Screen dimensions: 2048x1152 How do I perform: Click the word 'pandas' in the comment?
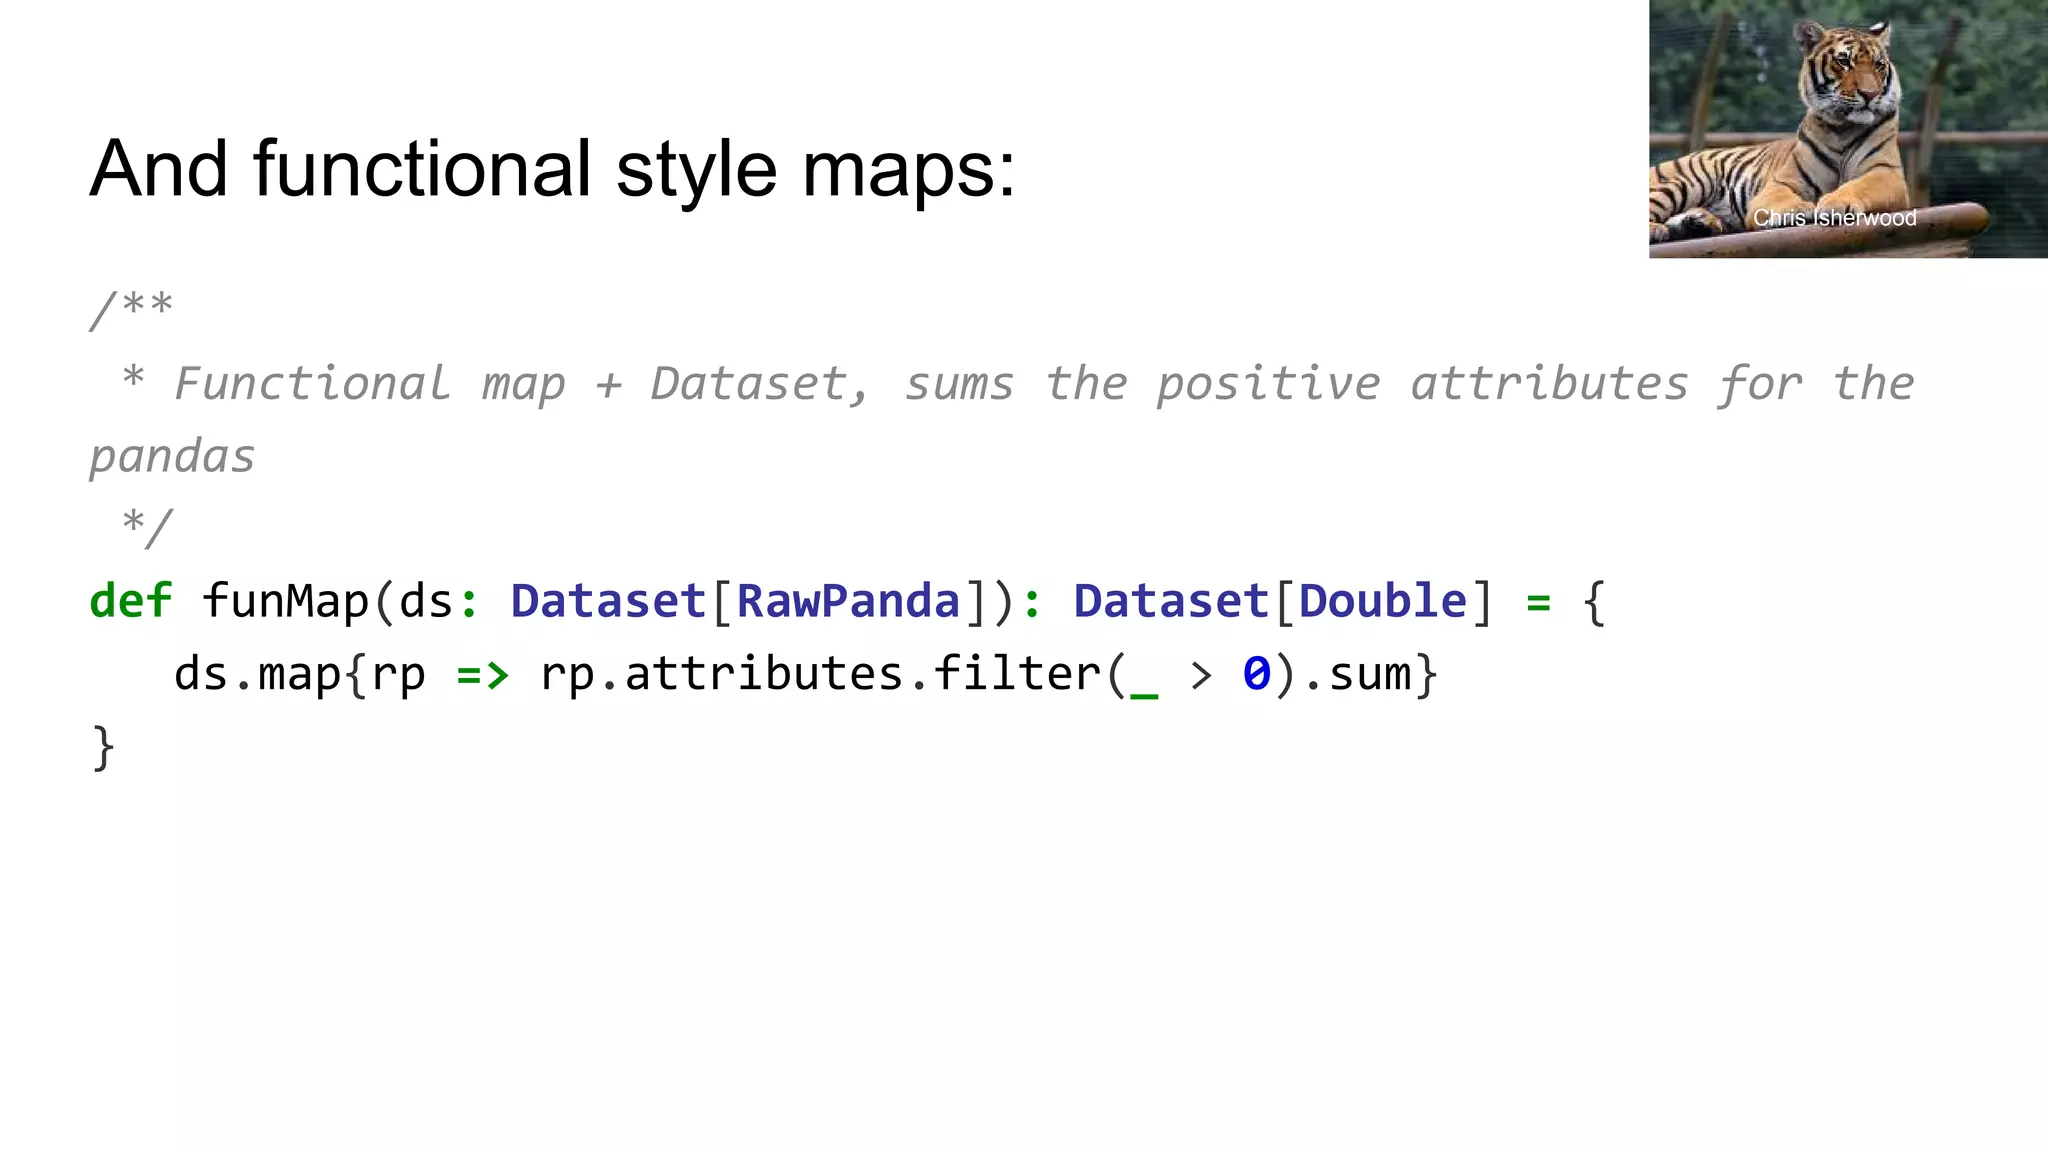(172, 457)
